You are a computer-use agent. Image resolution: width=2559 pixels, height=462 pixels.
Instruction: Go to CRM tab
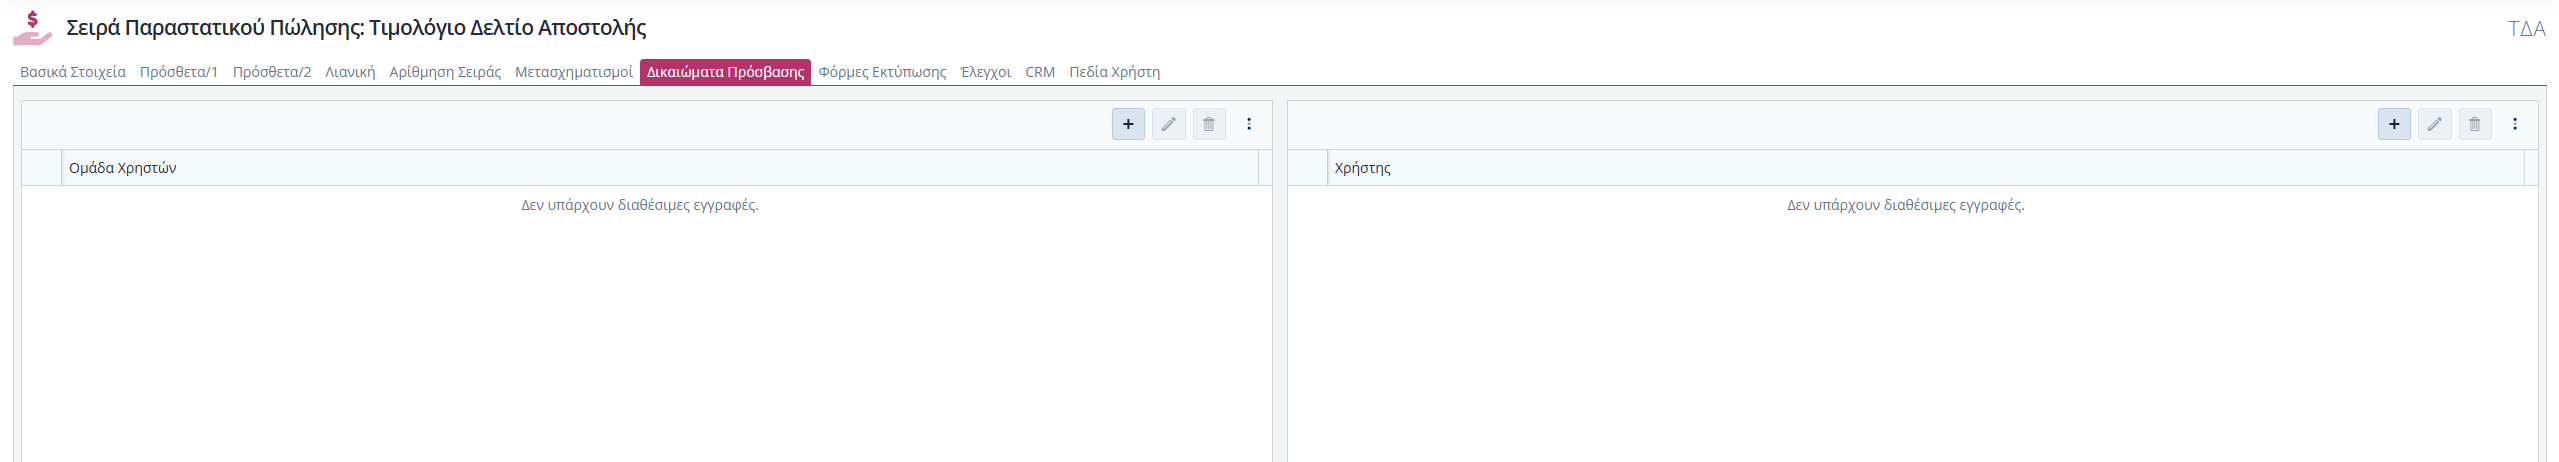click(1040, 72)
